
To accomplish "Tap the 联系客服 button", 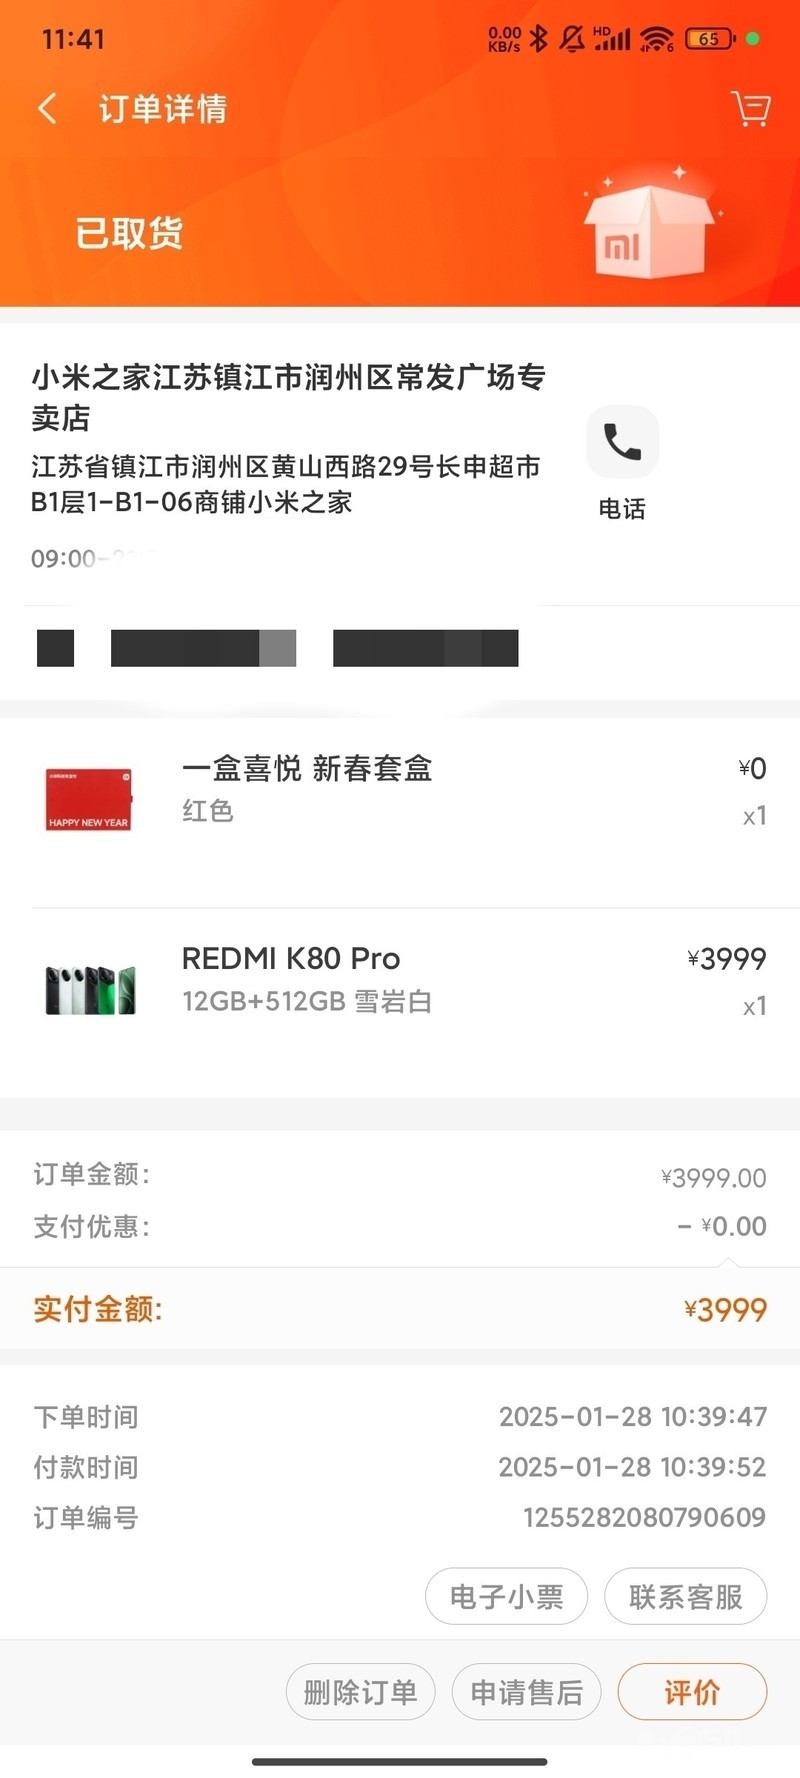I will click(x=685, y=1597).
